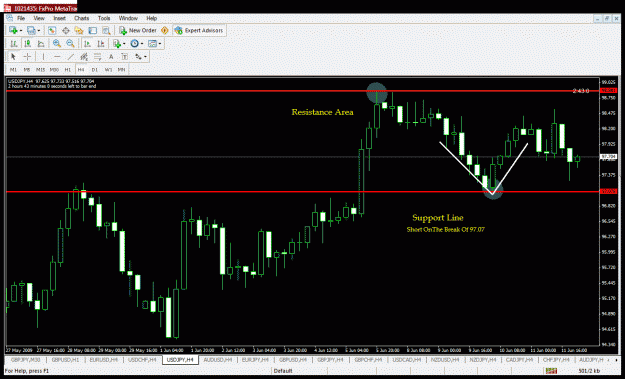Screen dimensions: 625x379
Task: Open the MetaEditor diamond icon
Action: click(x=165, y=31)
